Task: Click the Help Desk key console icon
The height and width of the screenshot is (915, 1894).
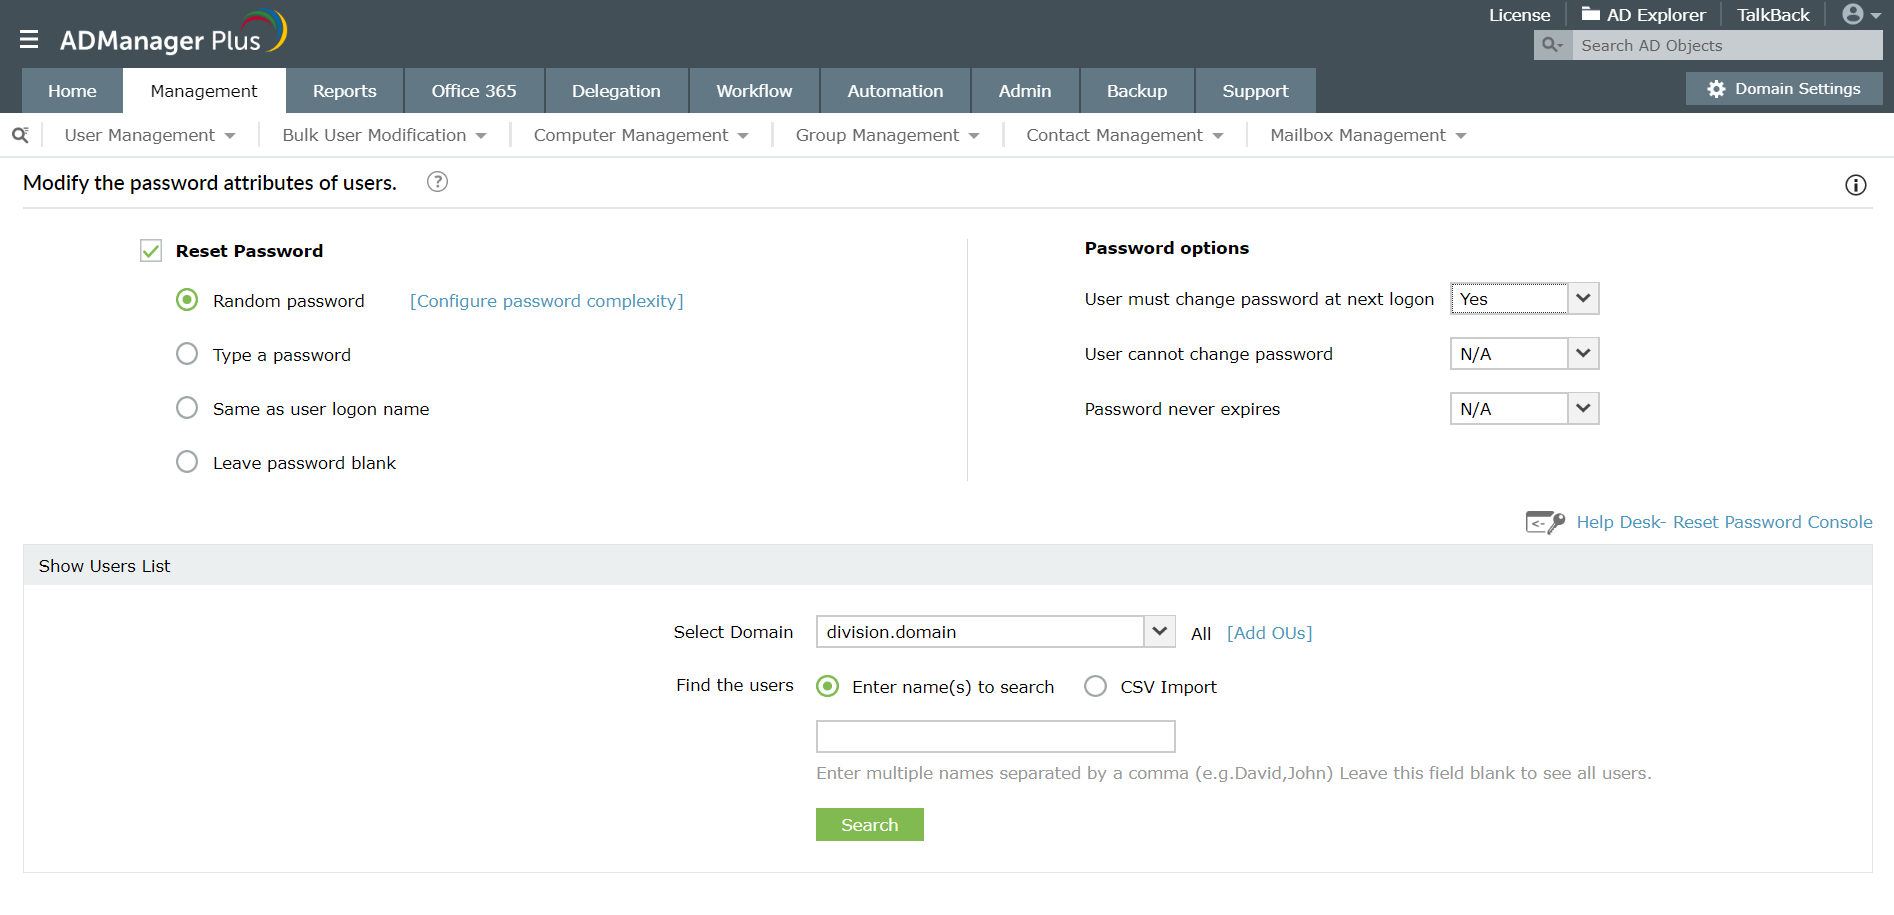Action: click(x=1545, y=522)
